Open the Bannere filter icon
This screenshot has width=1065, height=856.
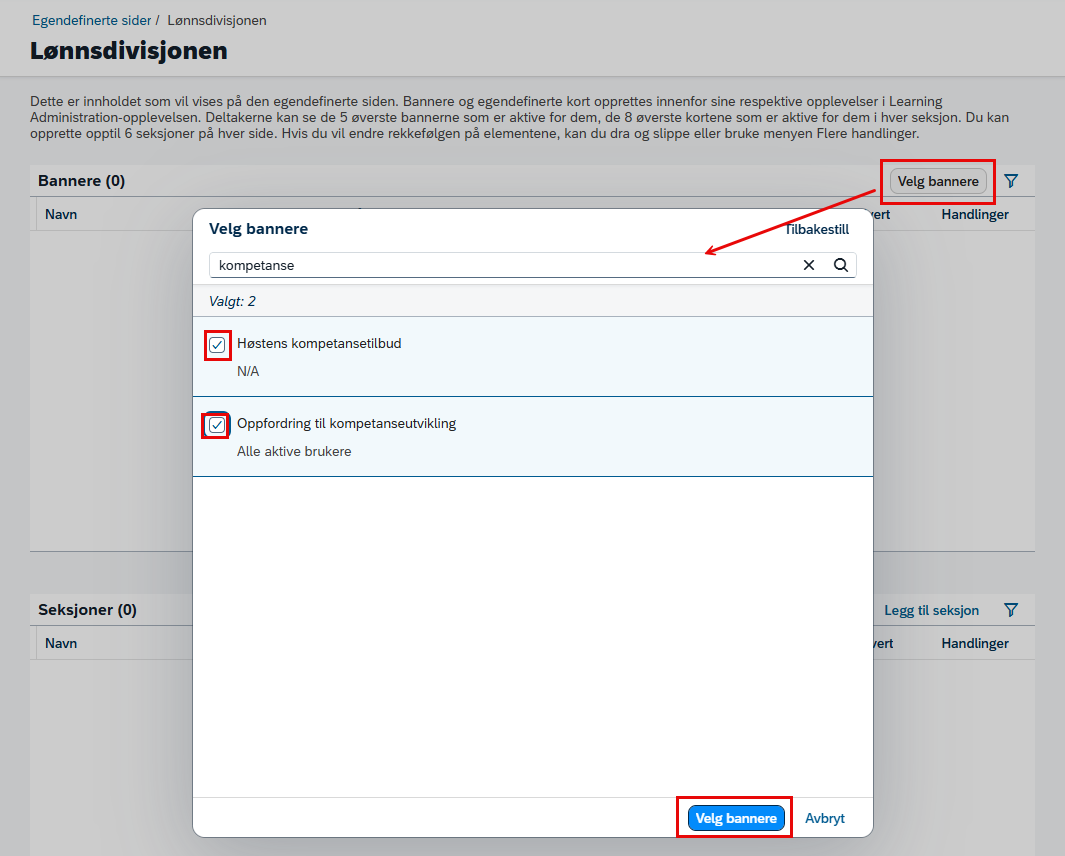[x=1011, y=181]
